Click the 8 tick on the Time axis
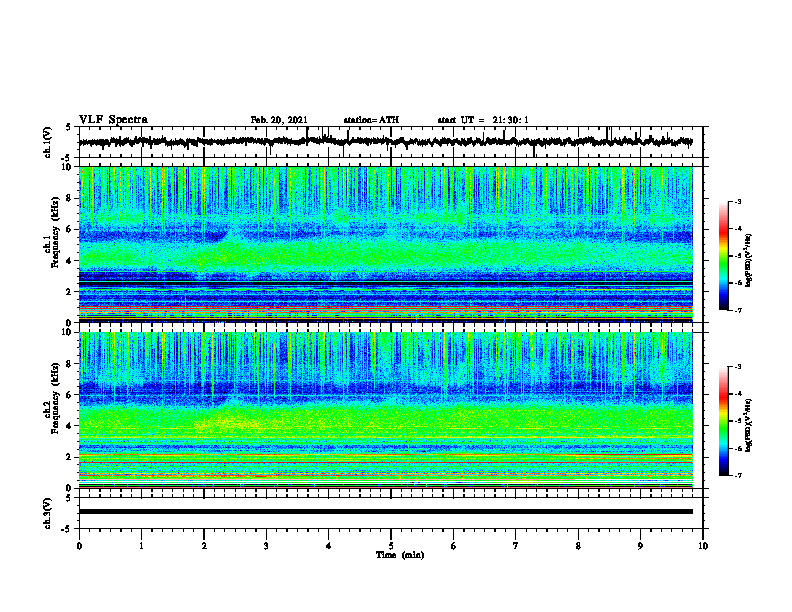 click(x=578, y=546)
